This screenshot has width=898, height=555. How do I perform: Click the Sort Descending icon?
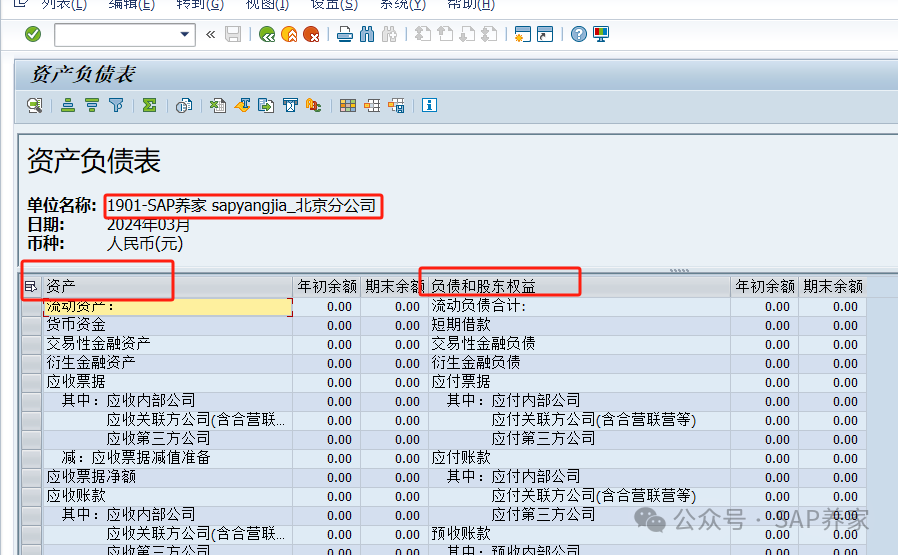tap(92, 105)
